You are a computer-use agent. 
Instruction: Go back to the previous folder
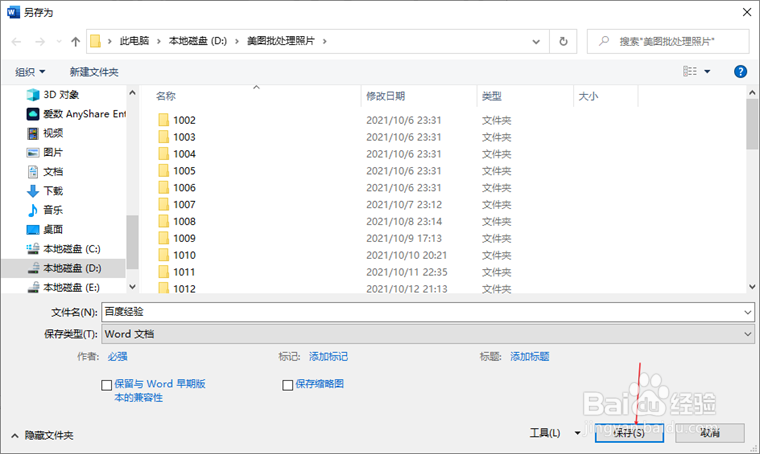[16, 42]
